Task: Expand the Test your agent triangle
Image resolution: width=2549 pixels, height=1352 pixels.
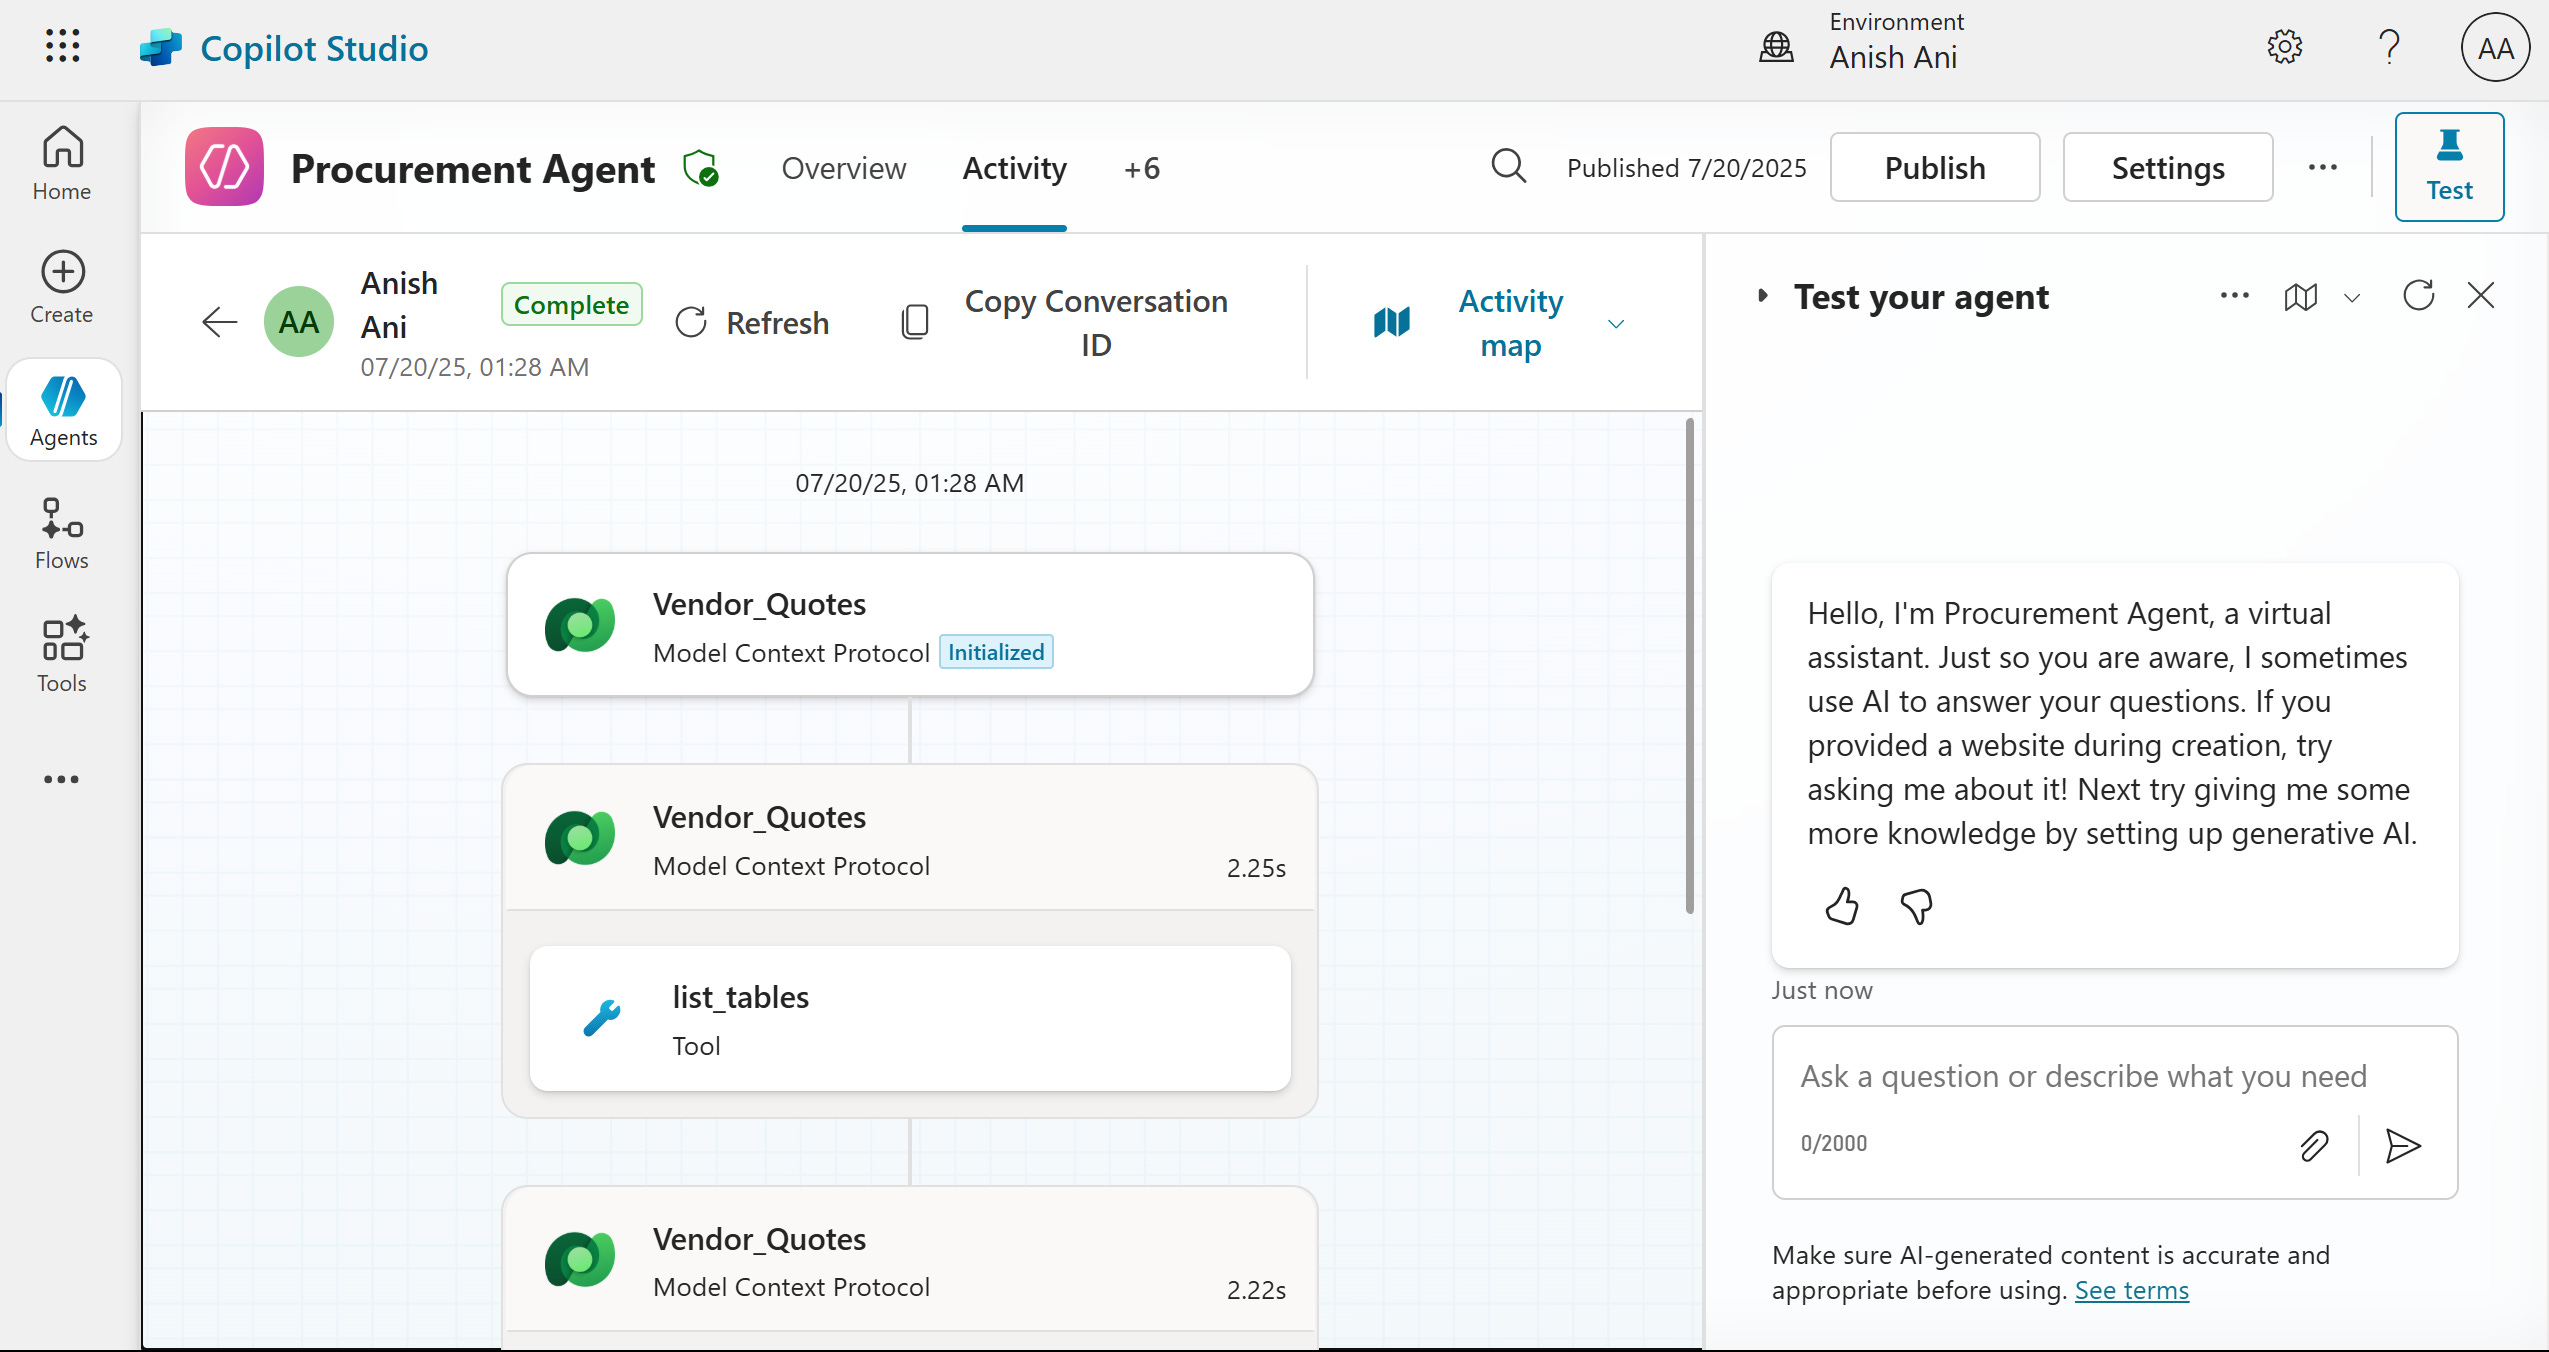Action: coord(1762,296)
